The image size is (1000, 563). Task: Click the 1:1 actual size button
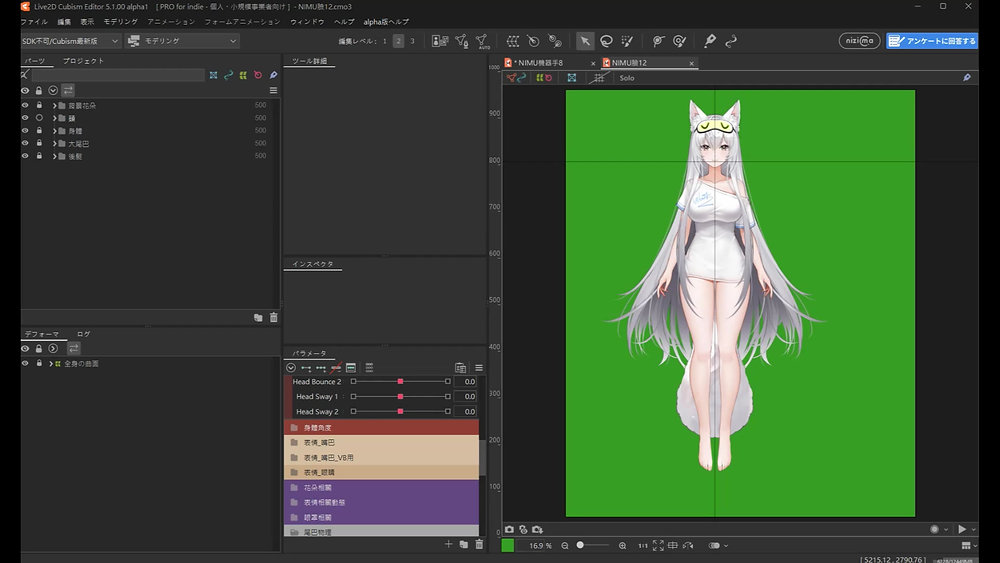pyautogui.click(x=642, y=546)
